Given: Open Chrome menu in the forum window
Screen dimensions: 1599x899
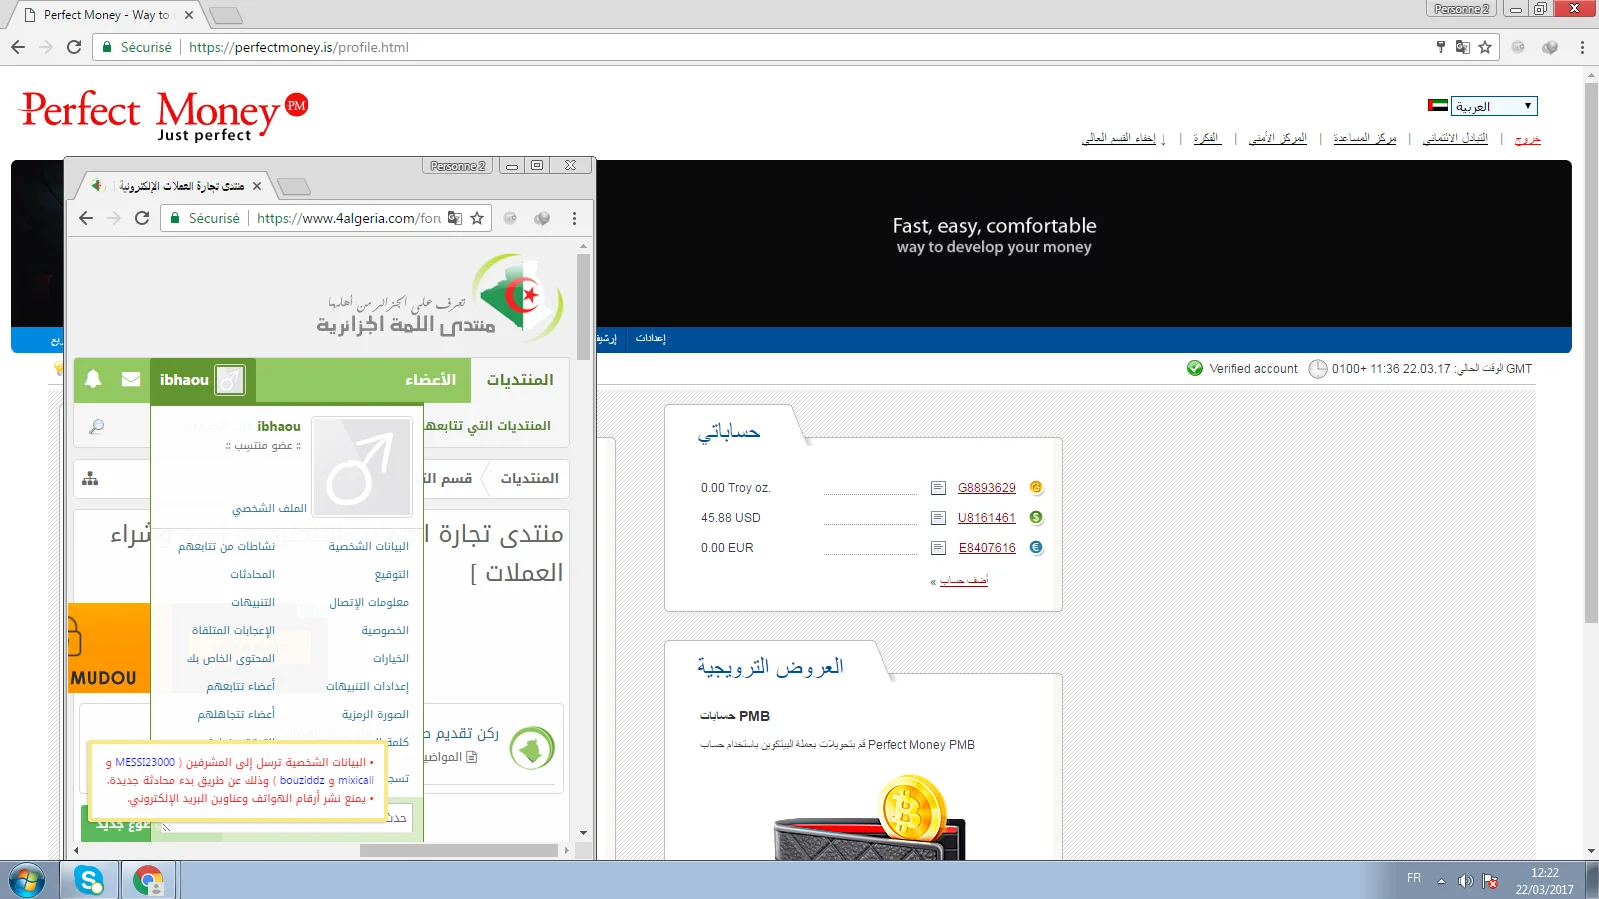Looking at the screenshot, I should click(574, 218).
